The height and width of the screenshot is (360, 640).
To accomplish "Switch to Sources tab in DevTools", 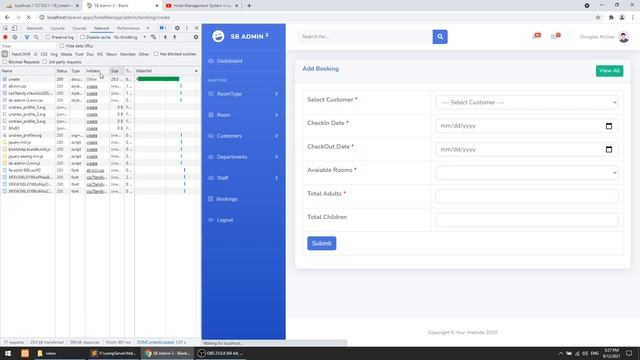I will 79,28.
